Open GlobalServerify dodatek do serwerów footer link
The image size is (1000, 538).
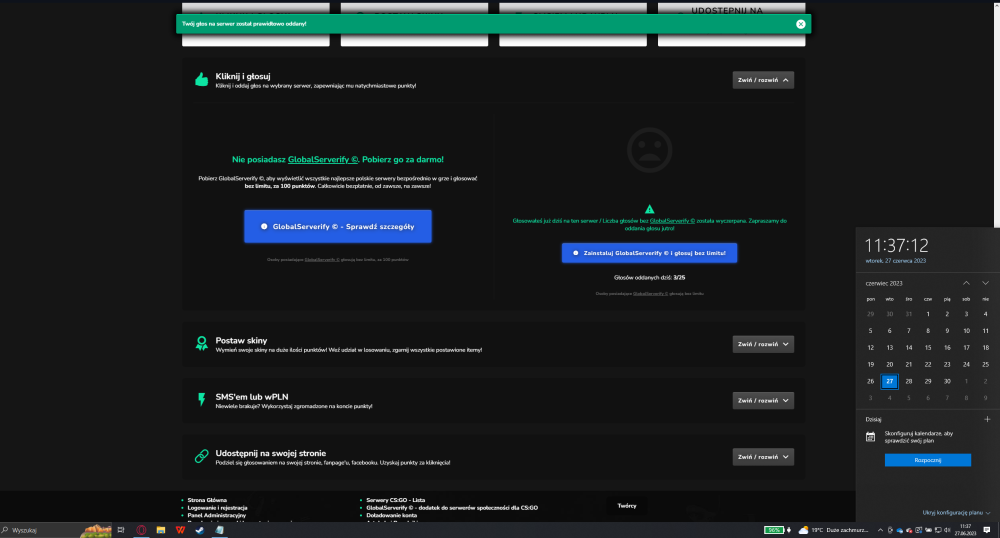pos(452,508)
